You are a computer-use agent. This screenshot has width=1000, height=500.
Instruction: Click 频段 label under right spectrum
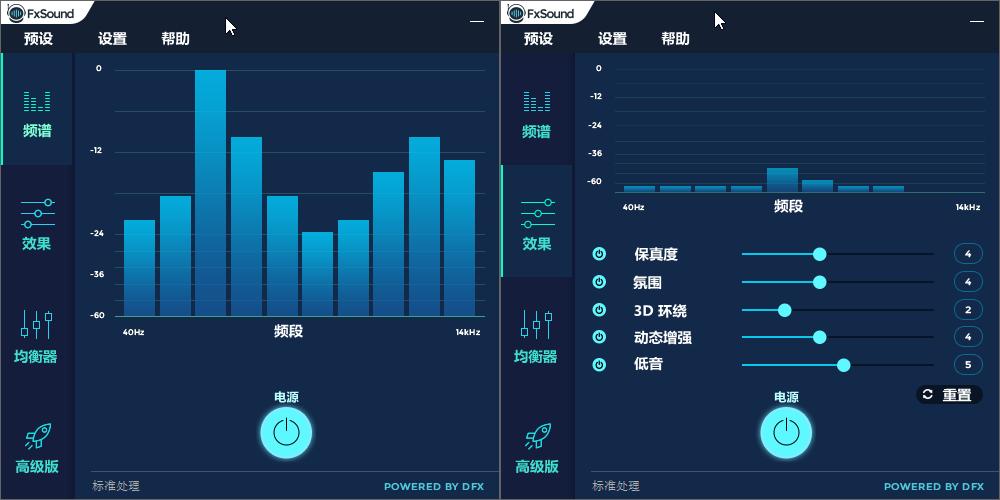point(788,206)
